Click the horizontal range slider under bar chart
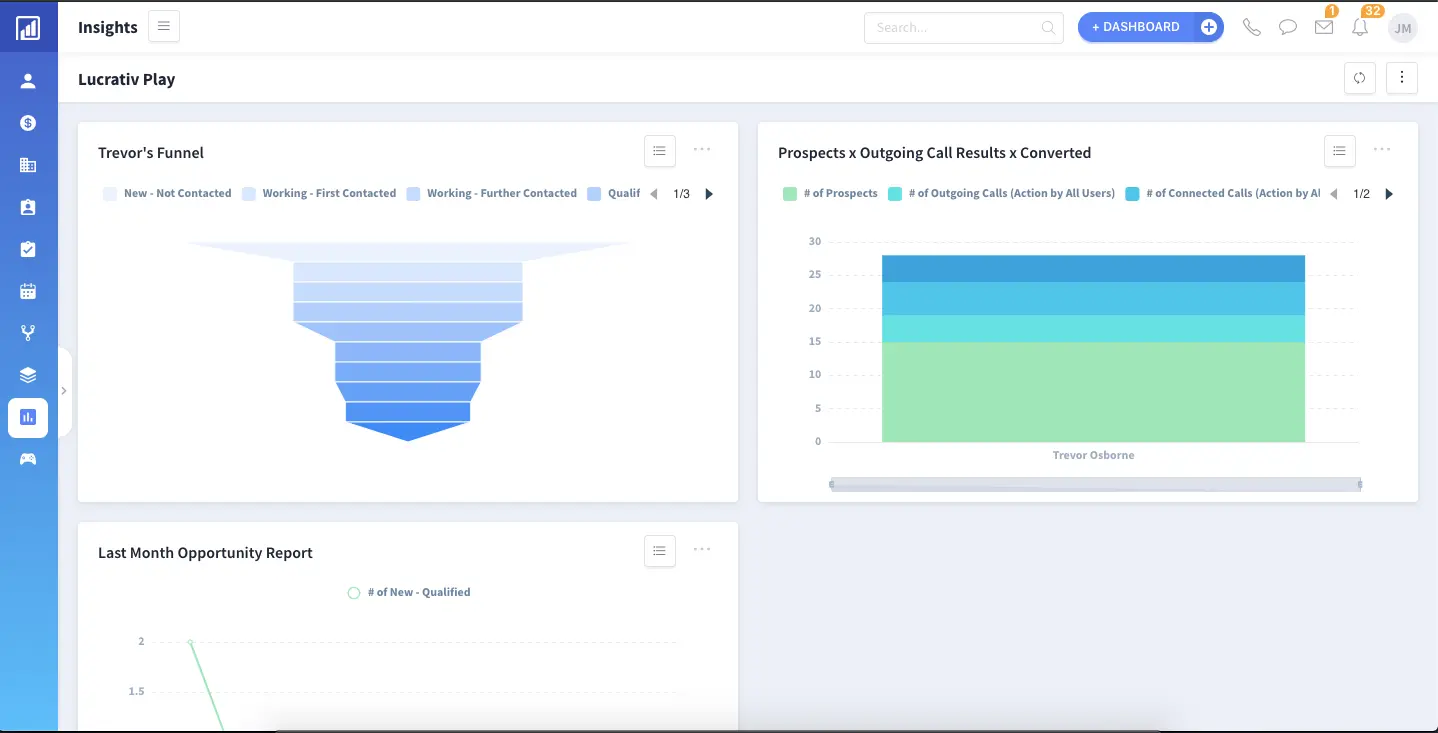The width and height of the screenshot is (1438, 733). click(1095, 485)
